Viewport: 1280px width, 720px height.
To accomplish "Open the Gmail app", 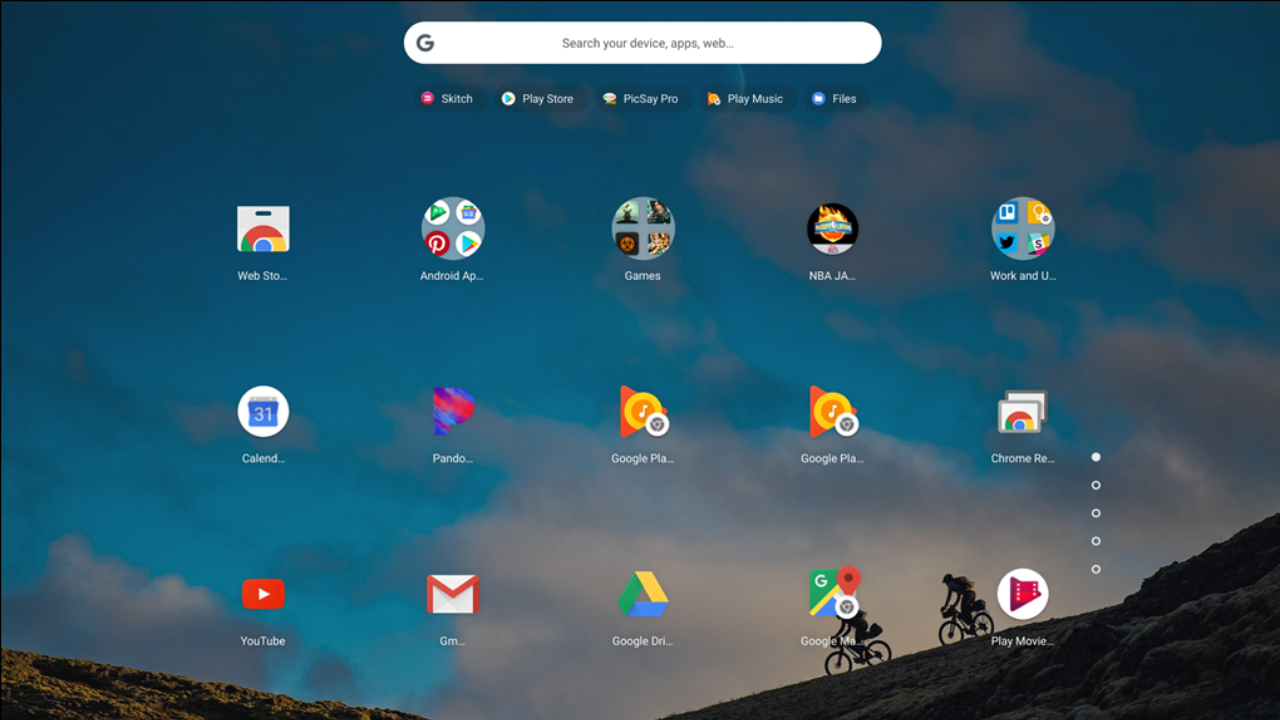I will point(453,594).
